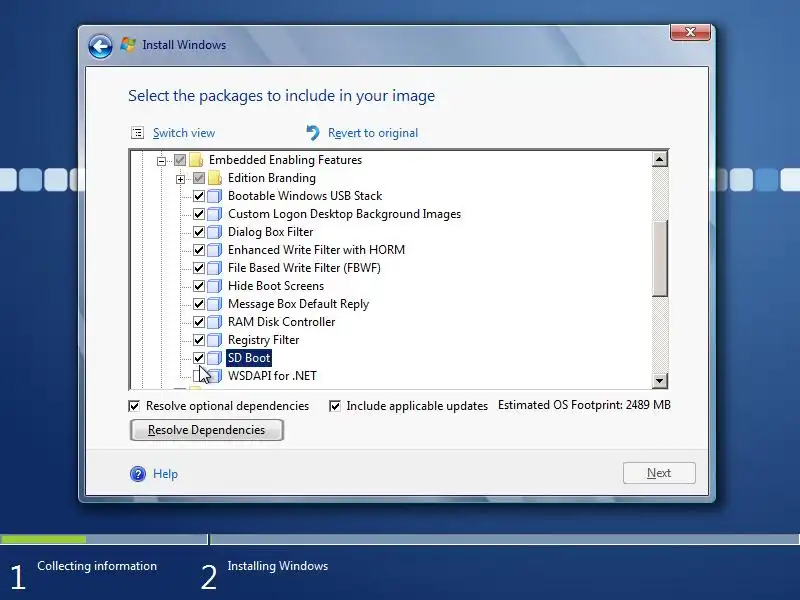Select the WSDAPI for .NET label
800x600 pixels.
pyautogui.click(x=272, y=376)
